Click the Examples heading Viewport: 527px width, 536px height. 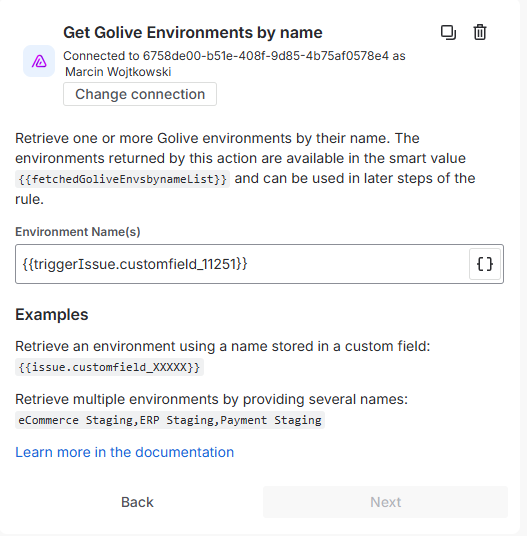52,314
